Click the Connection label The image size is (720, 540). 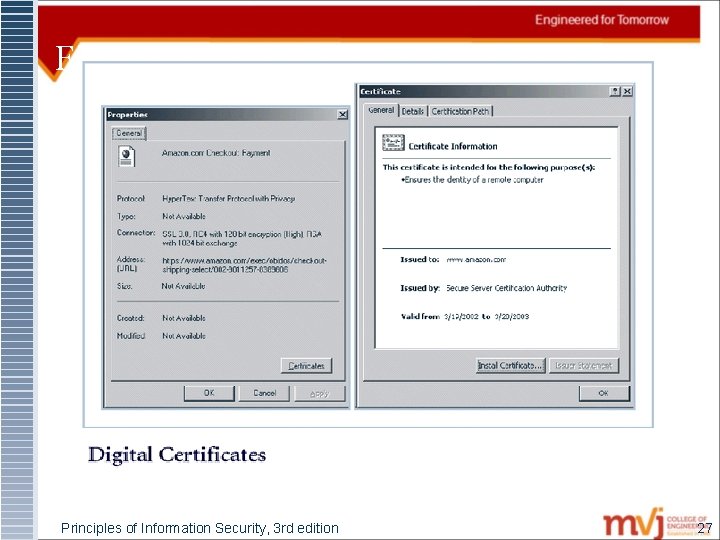pyautogui.click(x=136, y=233)
